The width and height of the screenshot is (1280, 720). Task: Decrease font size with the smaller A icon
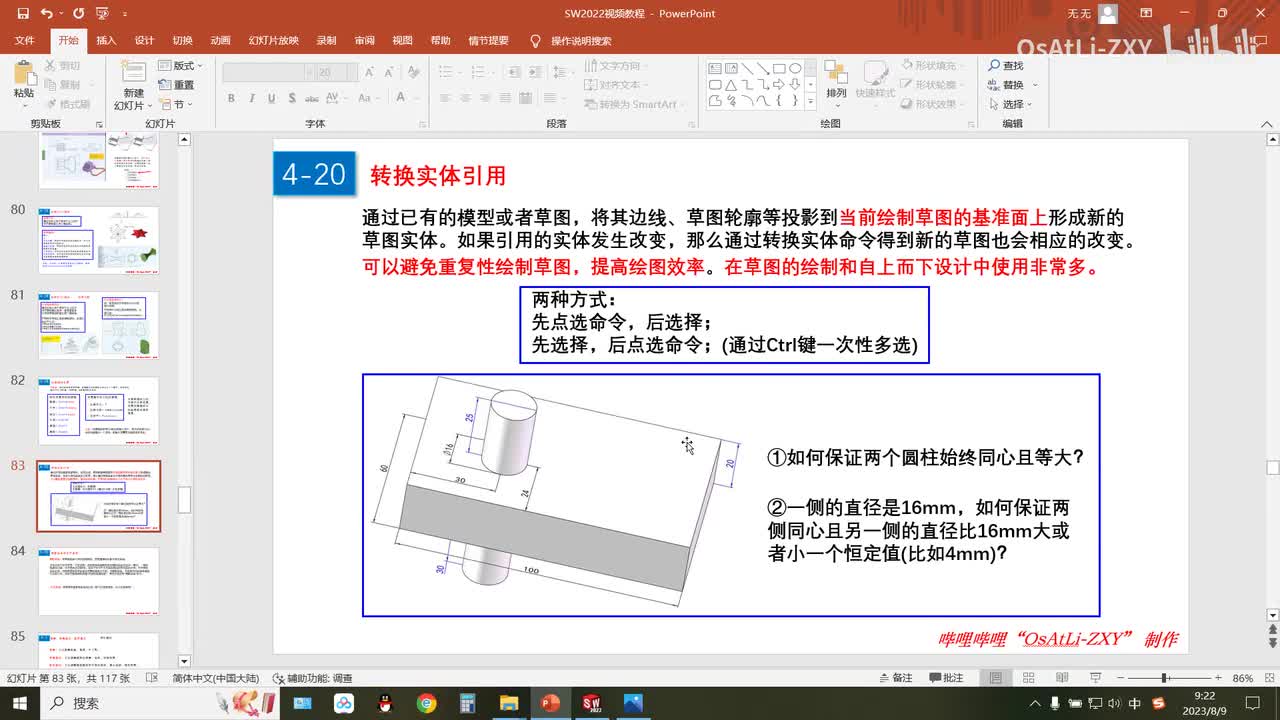387,73
